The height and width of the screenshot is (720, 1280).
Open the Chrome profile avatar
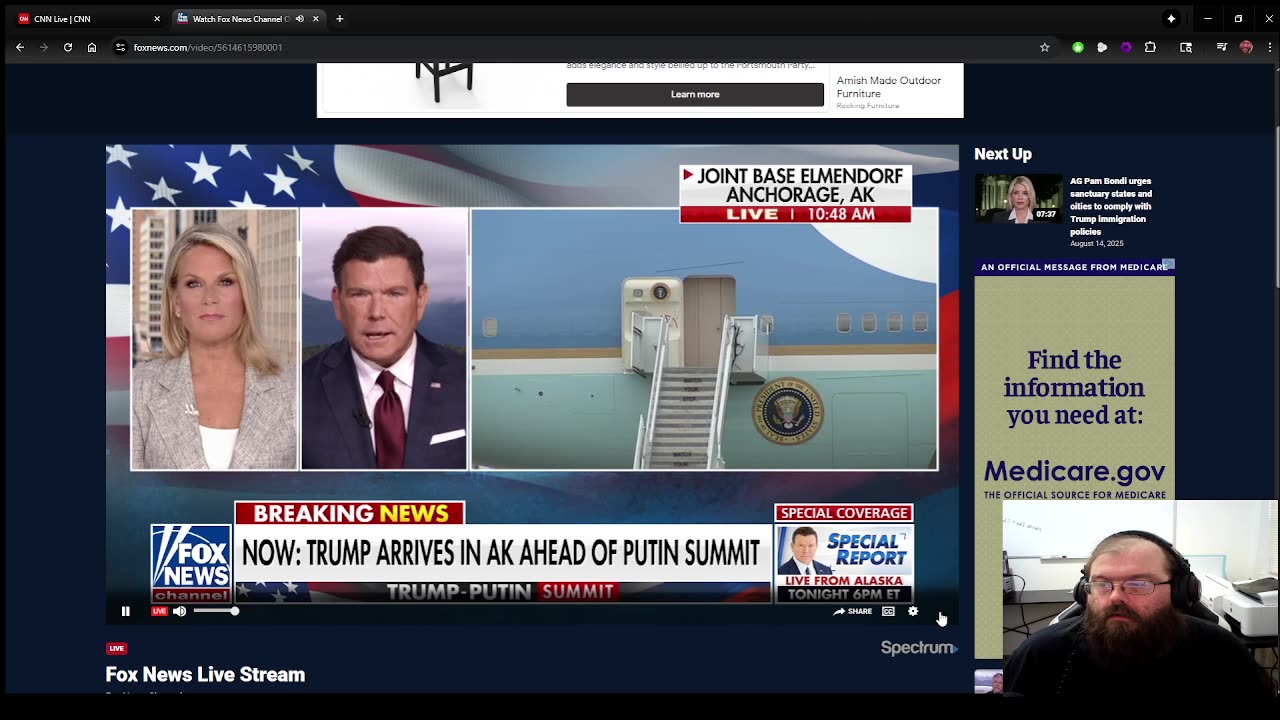(x=1246, y=47)
